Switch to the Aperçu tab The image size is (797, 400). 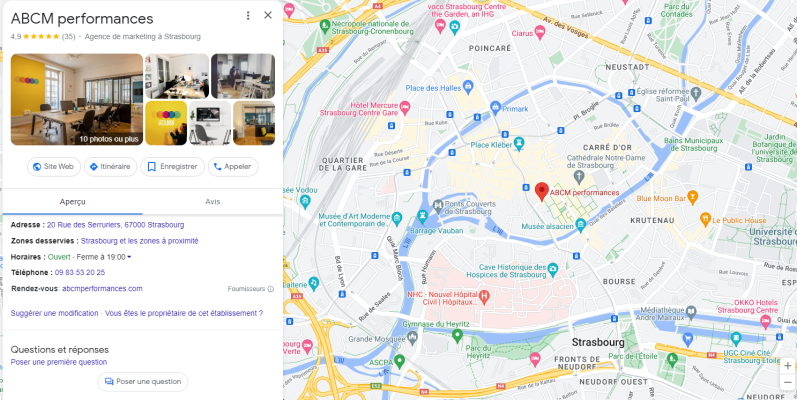click(x=73, y=202)
